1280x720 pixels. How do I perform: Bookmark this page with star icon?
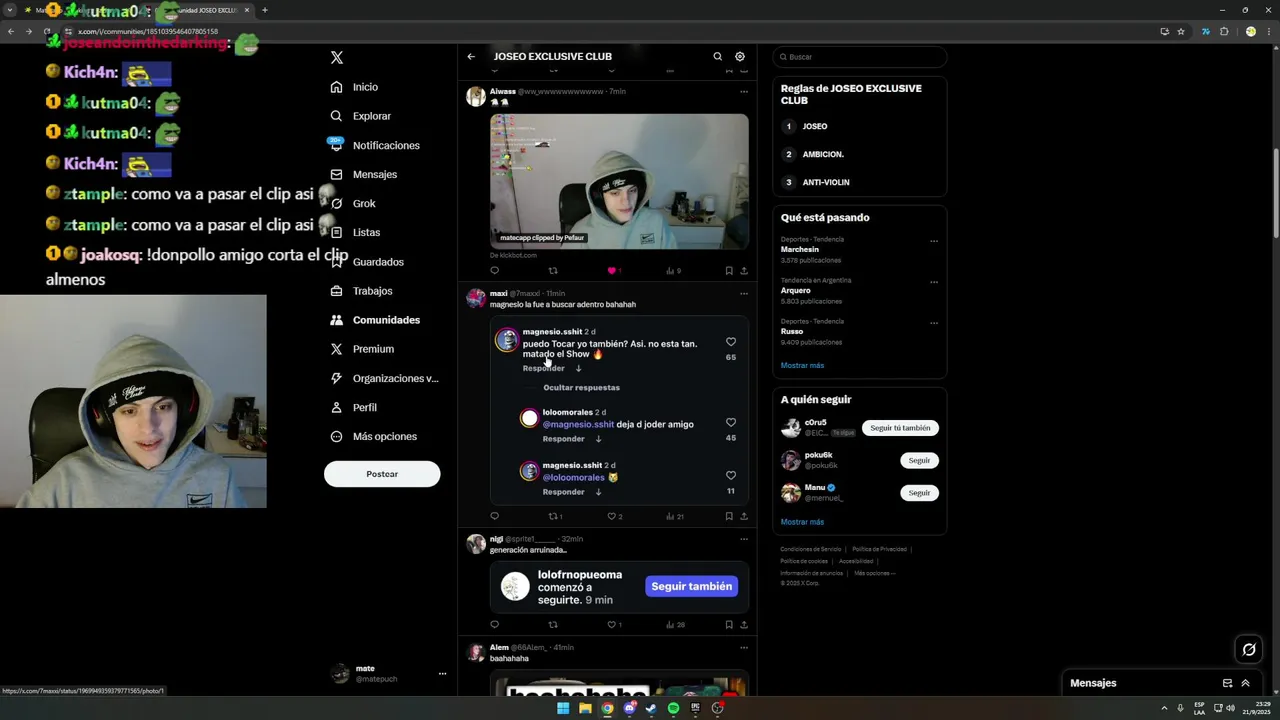pos(1181,32)
